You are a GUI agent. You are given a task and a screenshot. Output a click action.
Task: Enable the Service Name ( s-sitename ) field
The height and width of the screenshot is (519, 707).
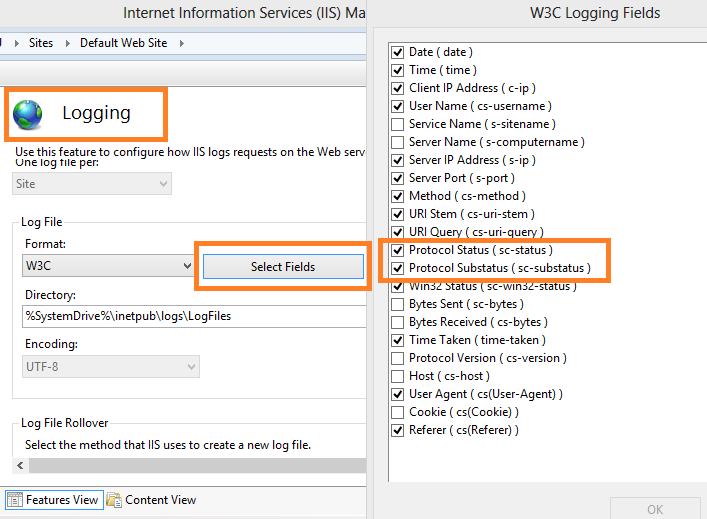point(398,124)
